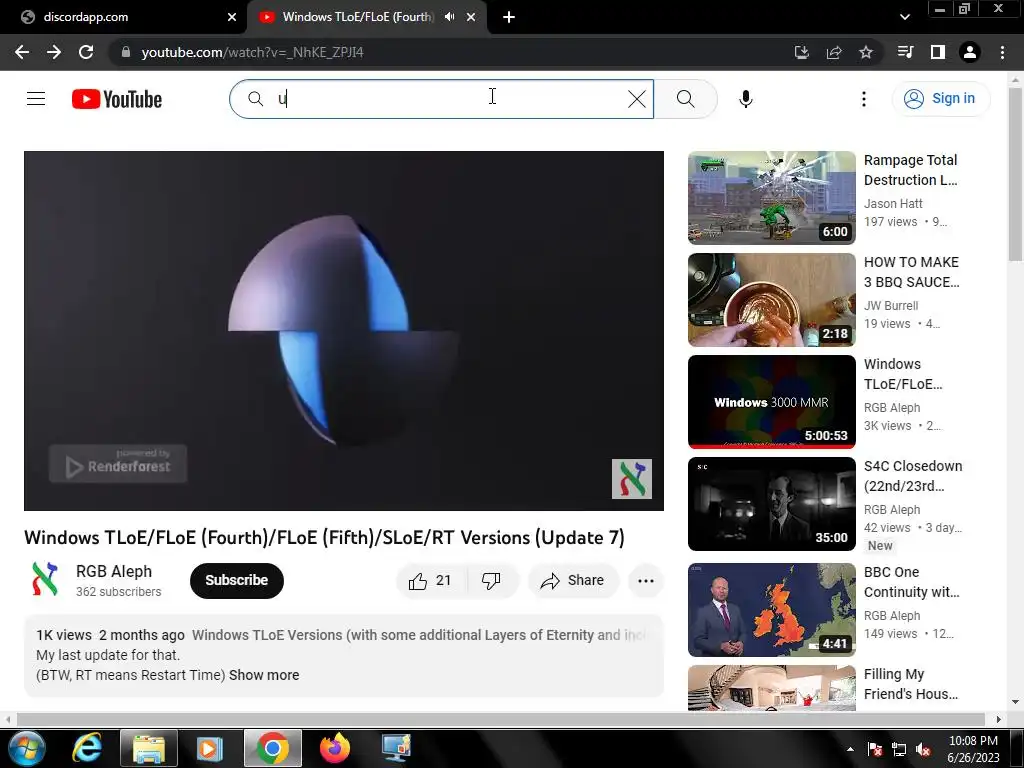
Task: Go back with the browser back arrow
Action: click(x=22, y=52)
